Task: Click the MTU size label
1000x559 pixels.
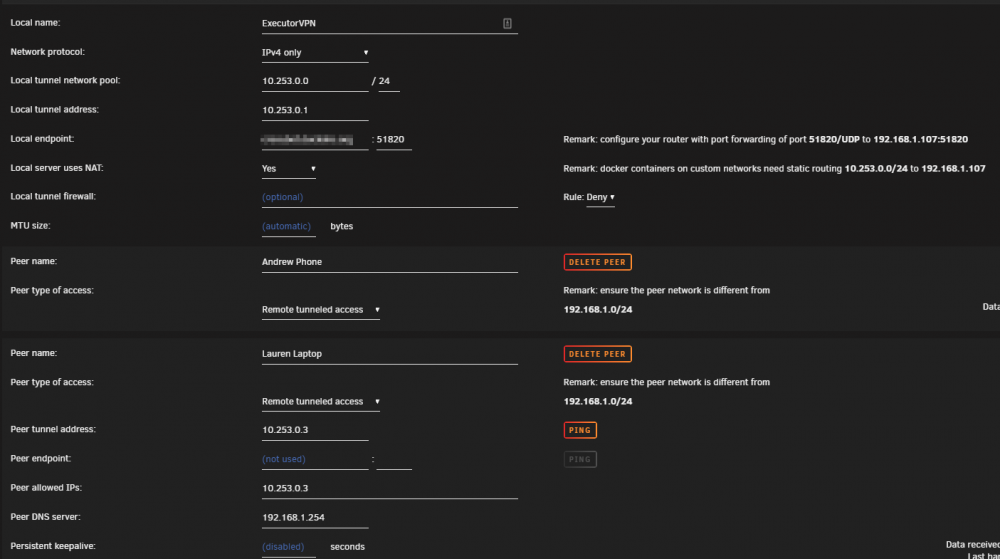Action: [30, 226]
